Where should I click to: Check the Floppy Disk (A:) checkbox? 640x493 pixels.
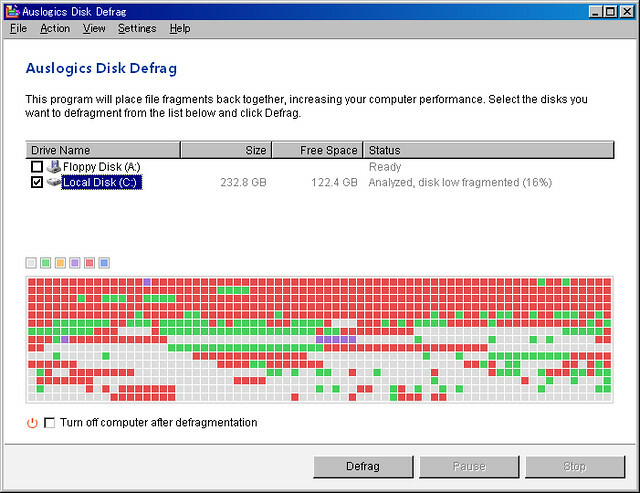[x=37, y=167]
